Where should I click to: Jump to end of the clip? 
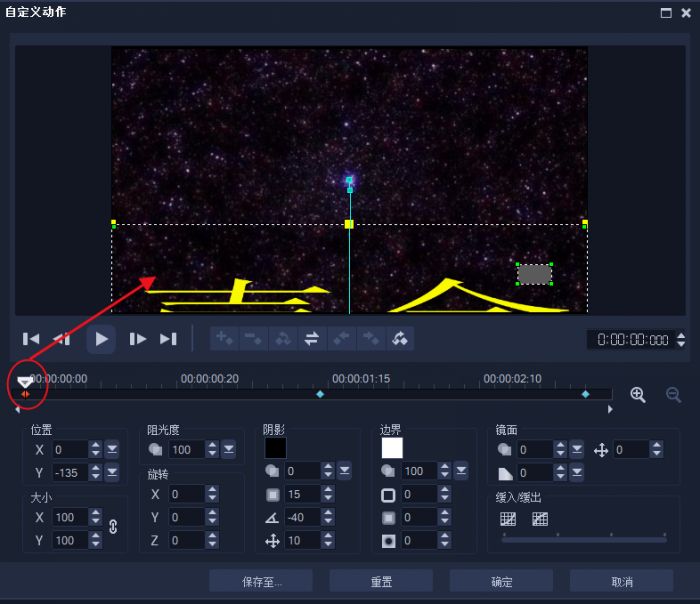coord(168,339)
